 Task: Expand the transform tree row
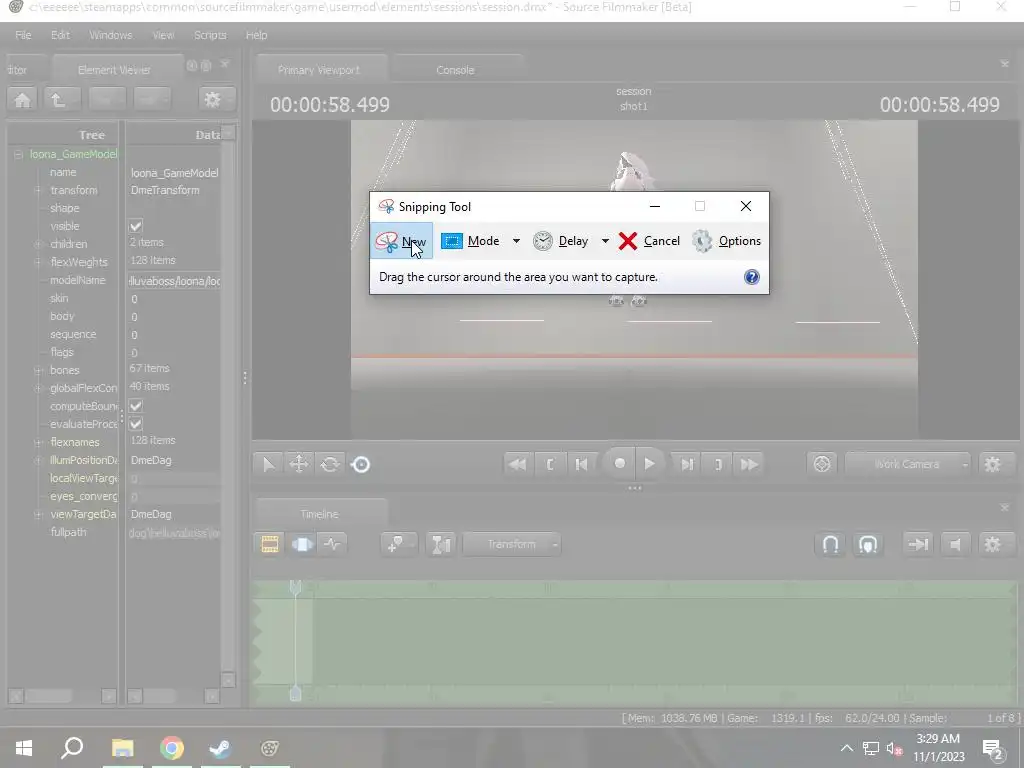click(38, 191)
